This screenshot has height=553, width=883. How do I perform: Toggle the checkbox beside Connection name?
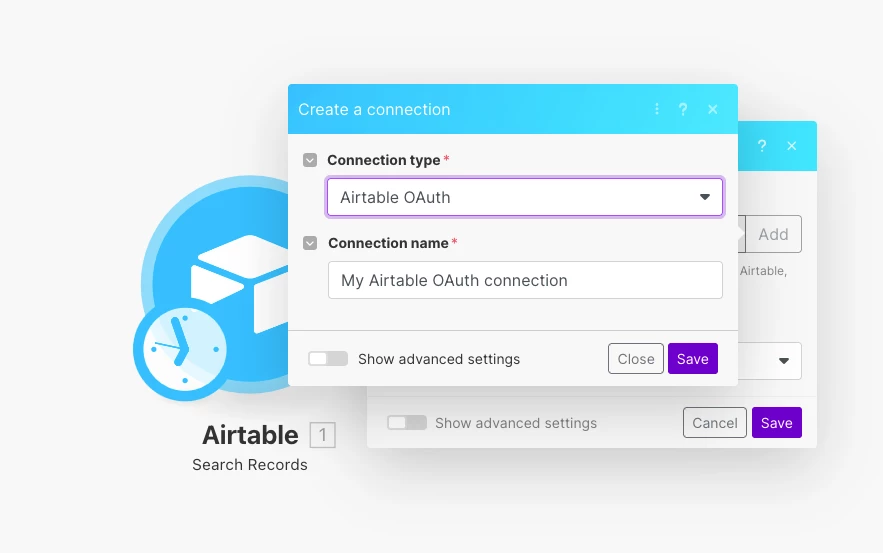(x=310, y=243)
